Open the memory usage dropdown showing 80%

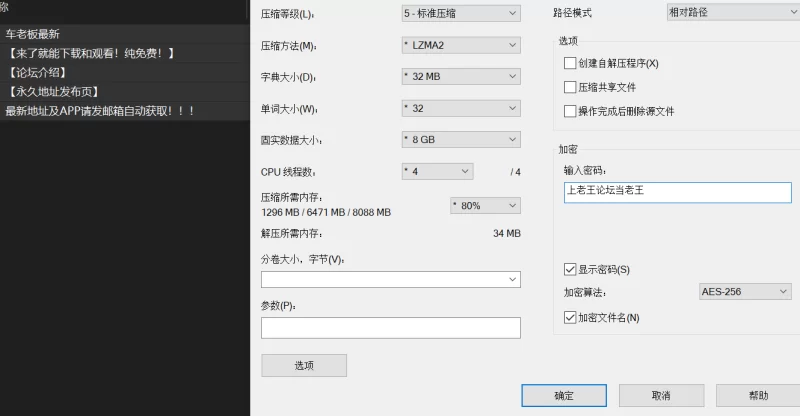pyautogui.click(x=485, y=206)
